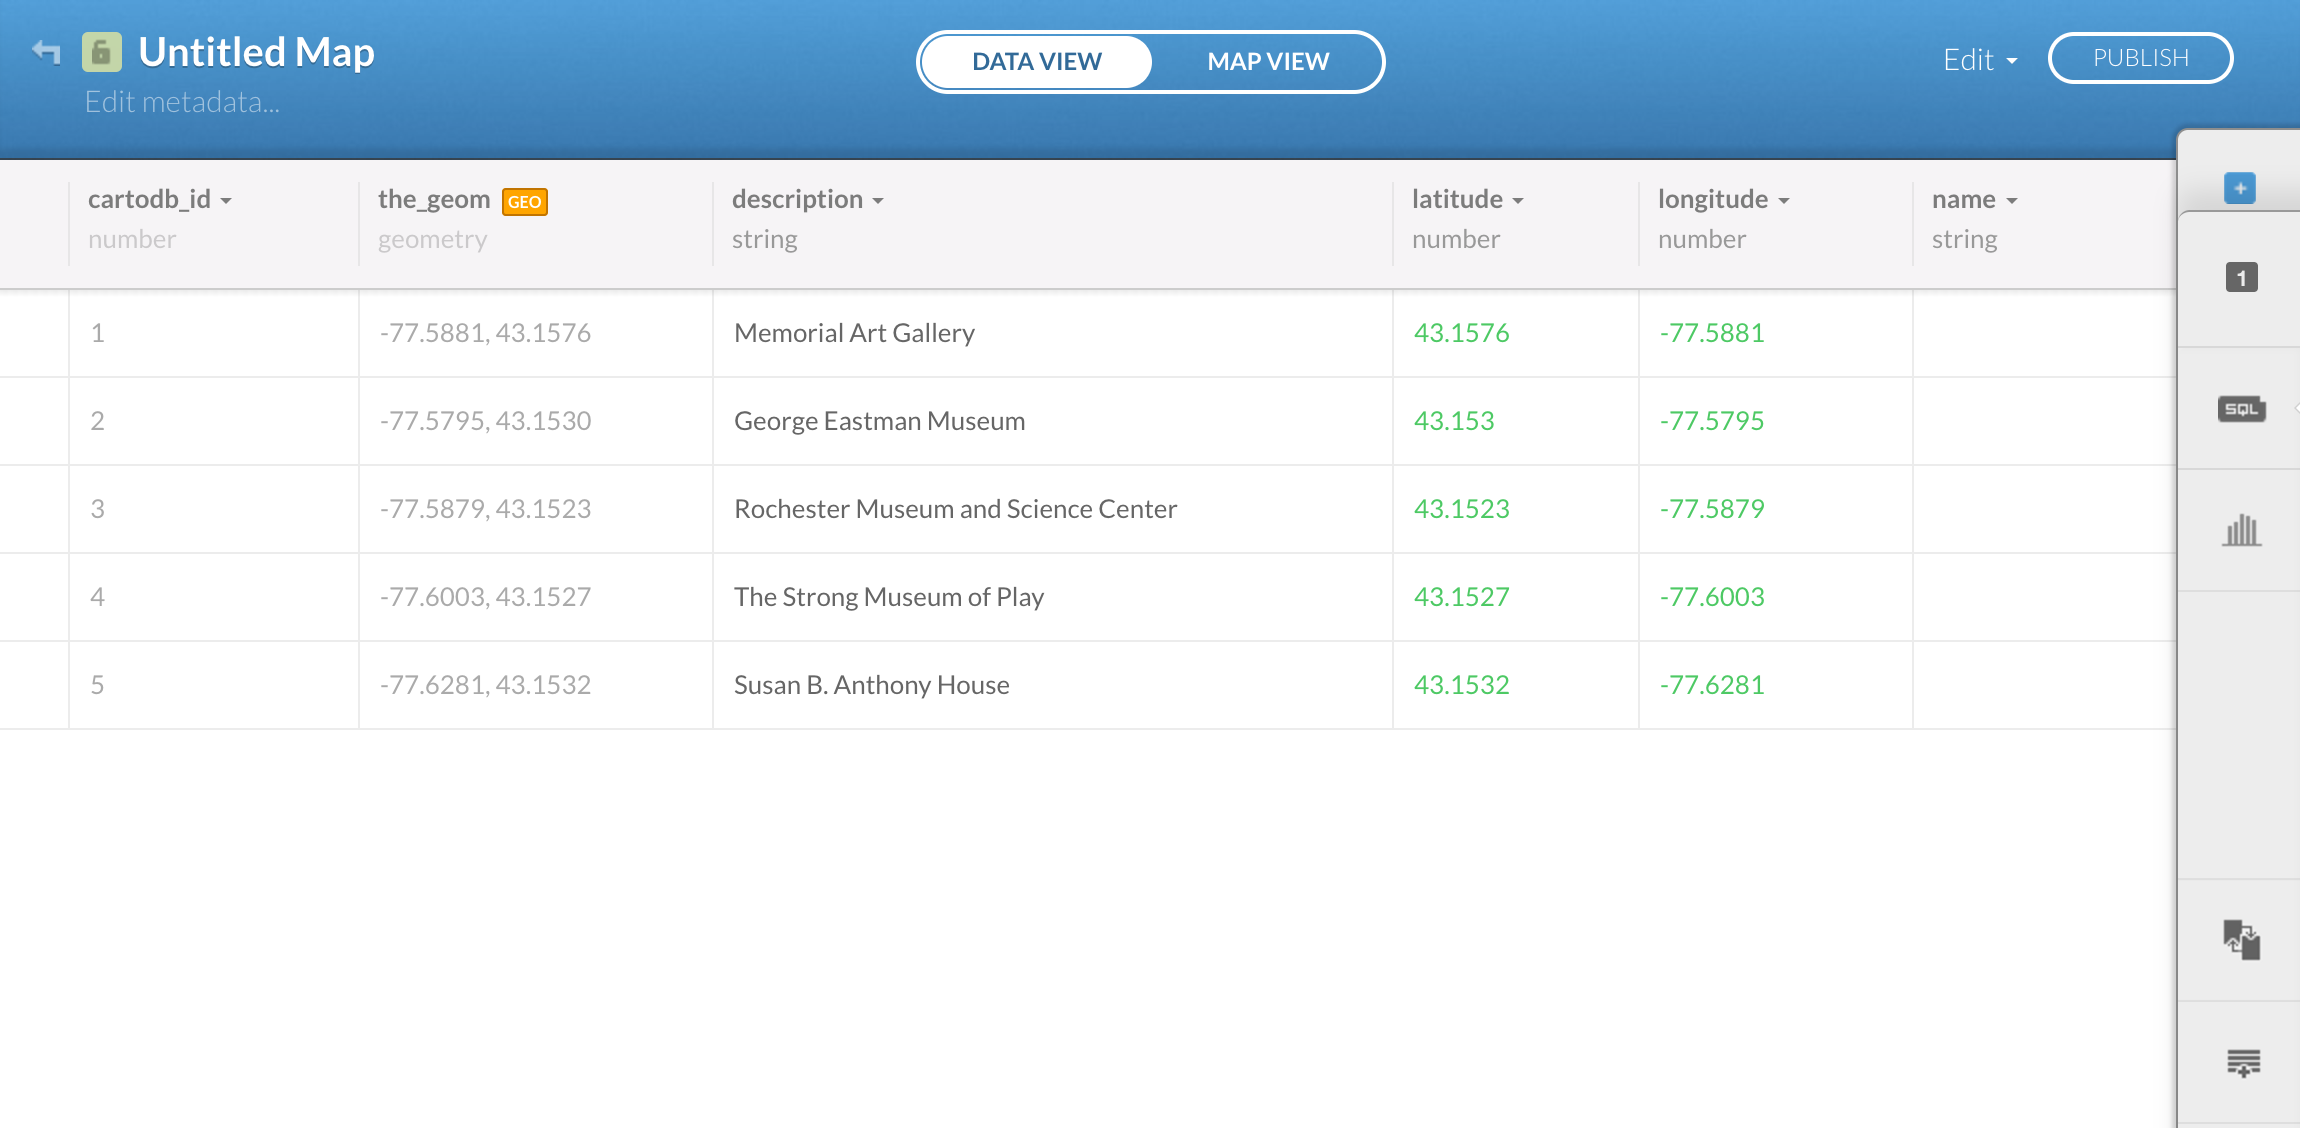Image resolution: width=2300 pixels, height=1128 pixels.
Task: Click the back arrow icon
Action: (x=46, y=51)
